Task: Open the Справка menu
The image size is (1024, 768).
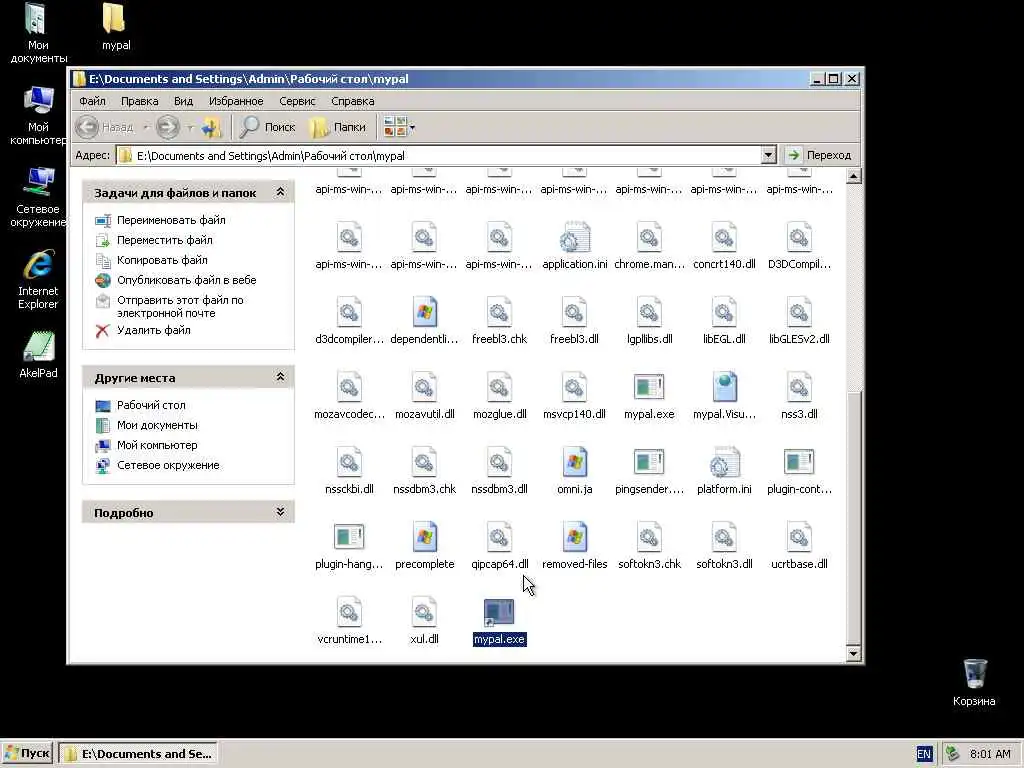Action: tap(352, 101)
